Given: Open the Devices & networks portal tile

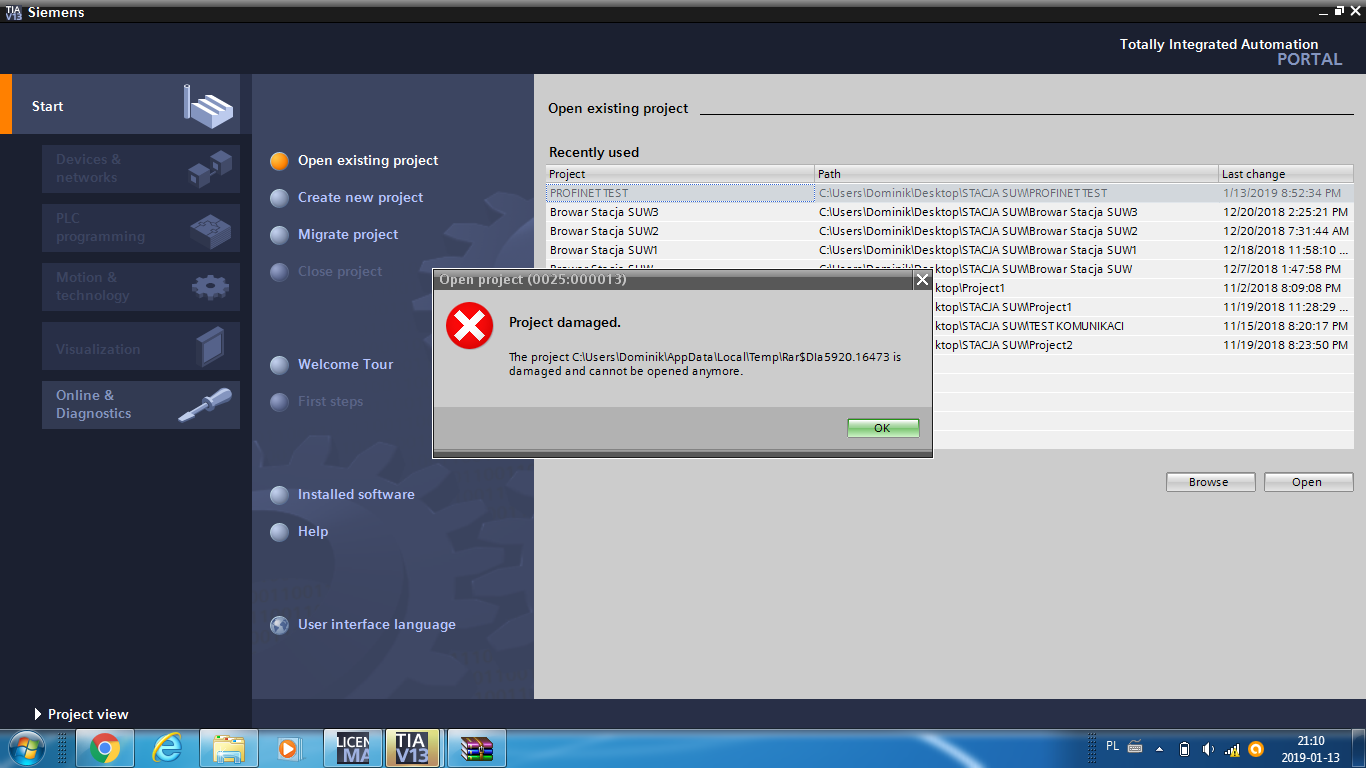Looking at the screenshot, I should 141,169.
